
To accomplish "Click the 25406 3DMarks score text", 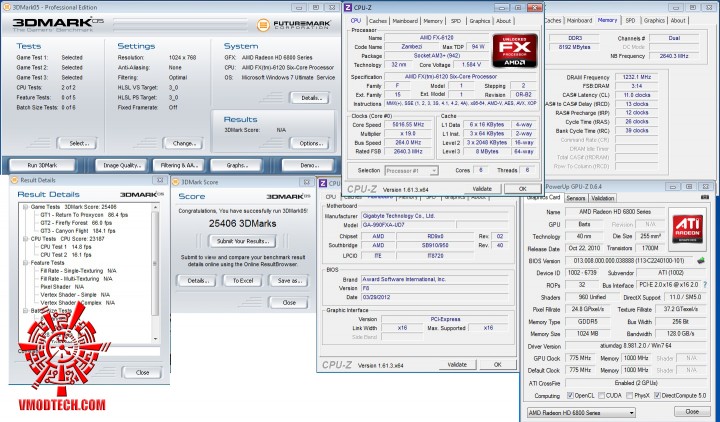I will click(x=242, y=224).
